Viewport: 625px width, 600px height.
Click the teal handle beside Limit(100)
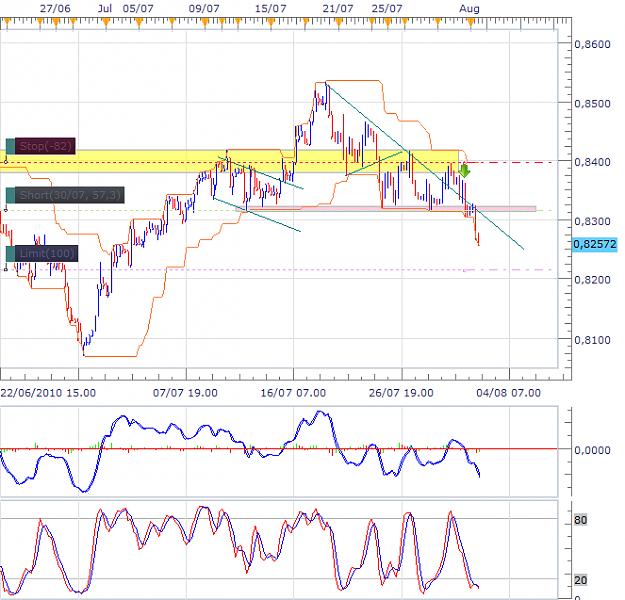point(10,254)
